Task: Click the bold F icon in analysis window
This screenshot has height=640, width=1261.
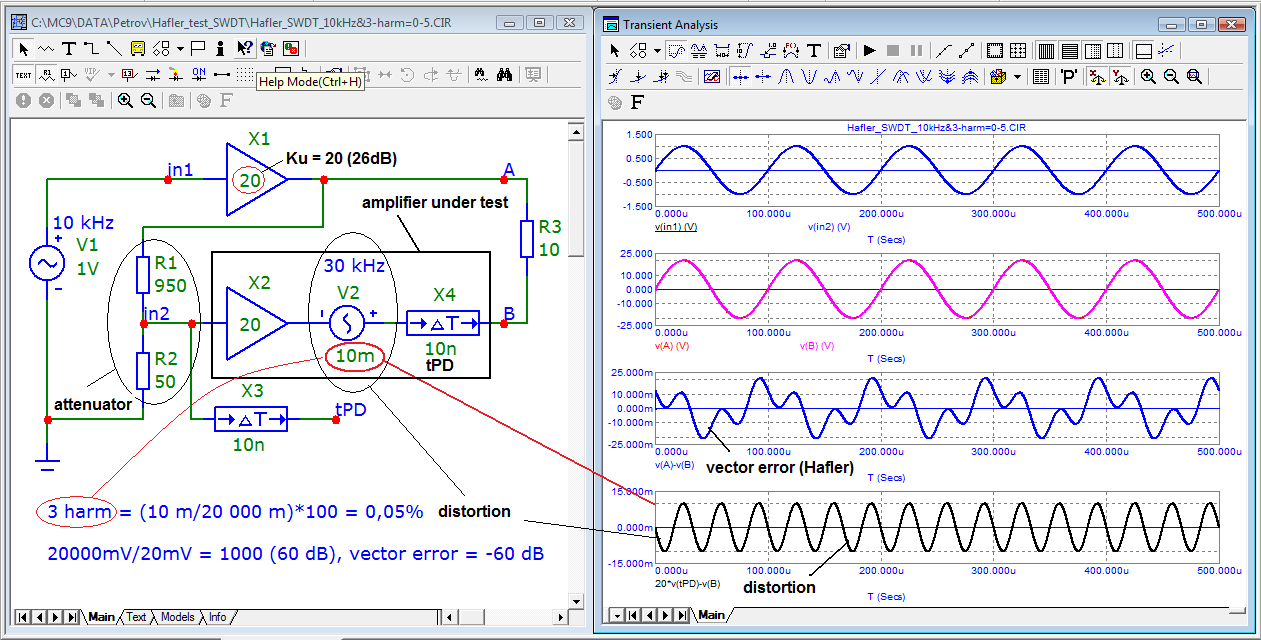Action: click(x=637, y=102)
